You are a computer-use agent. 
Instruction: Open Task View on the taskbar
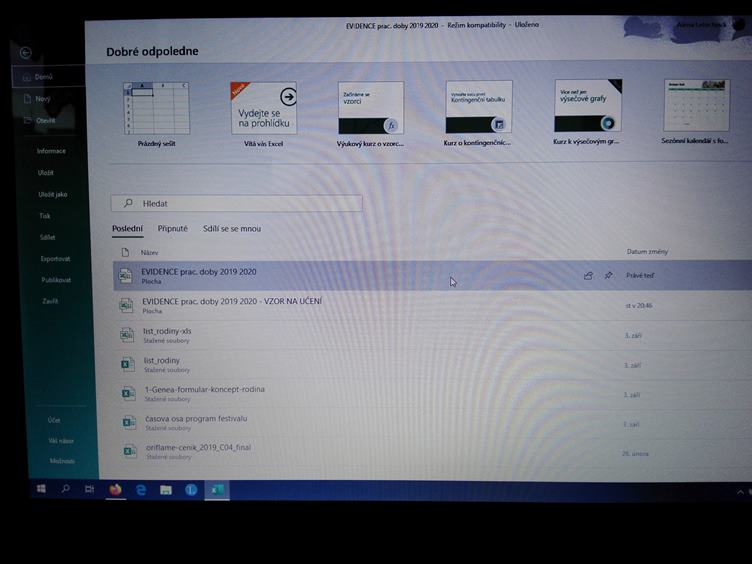click(x=89, y=489)
